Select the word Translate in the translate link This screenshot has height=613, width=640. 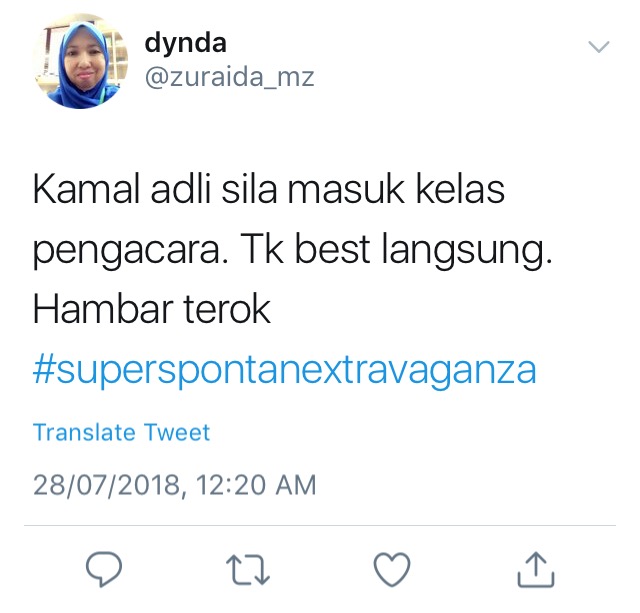[84, 432]
